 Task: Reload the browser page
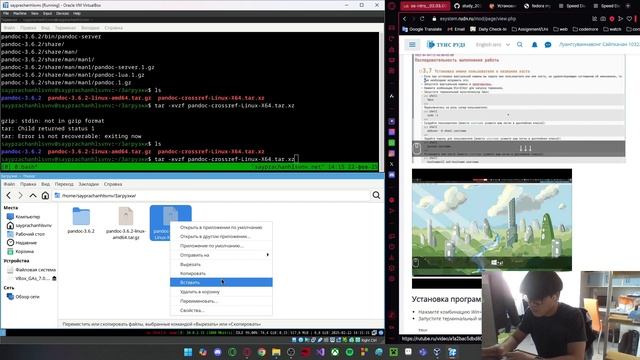tap(422, 19)
